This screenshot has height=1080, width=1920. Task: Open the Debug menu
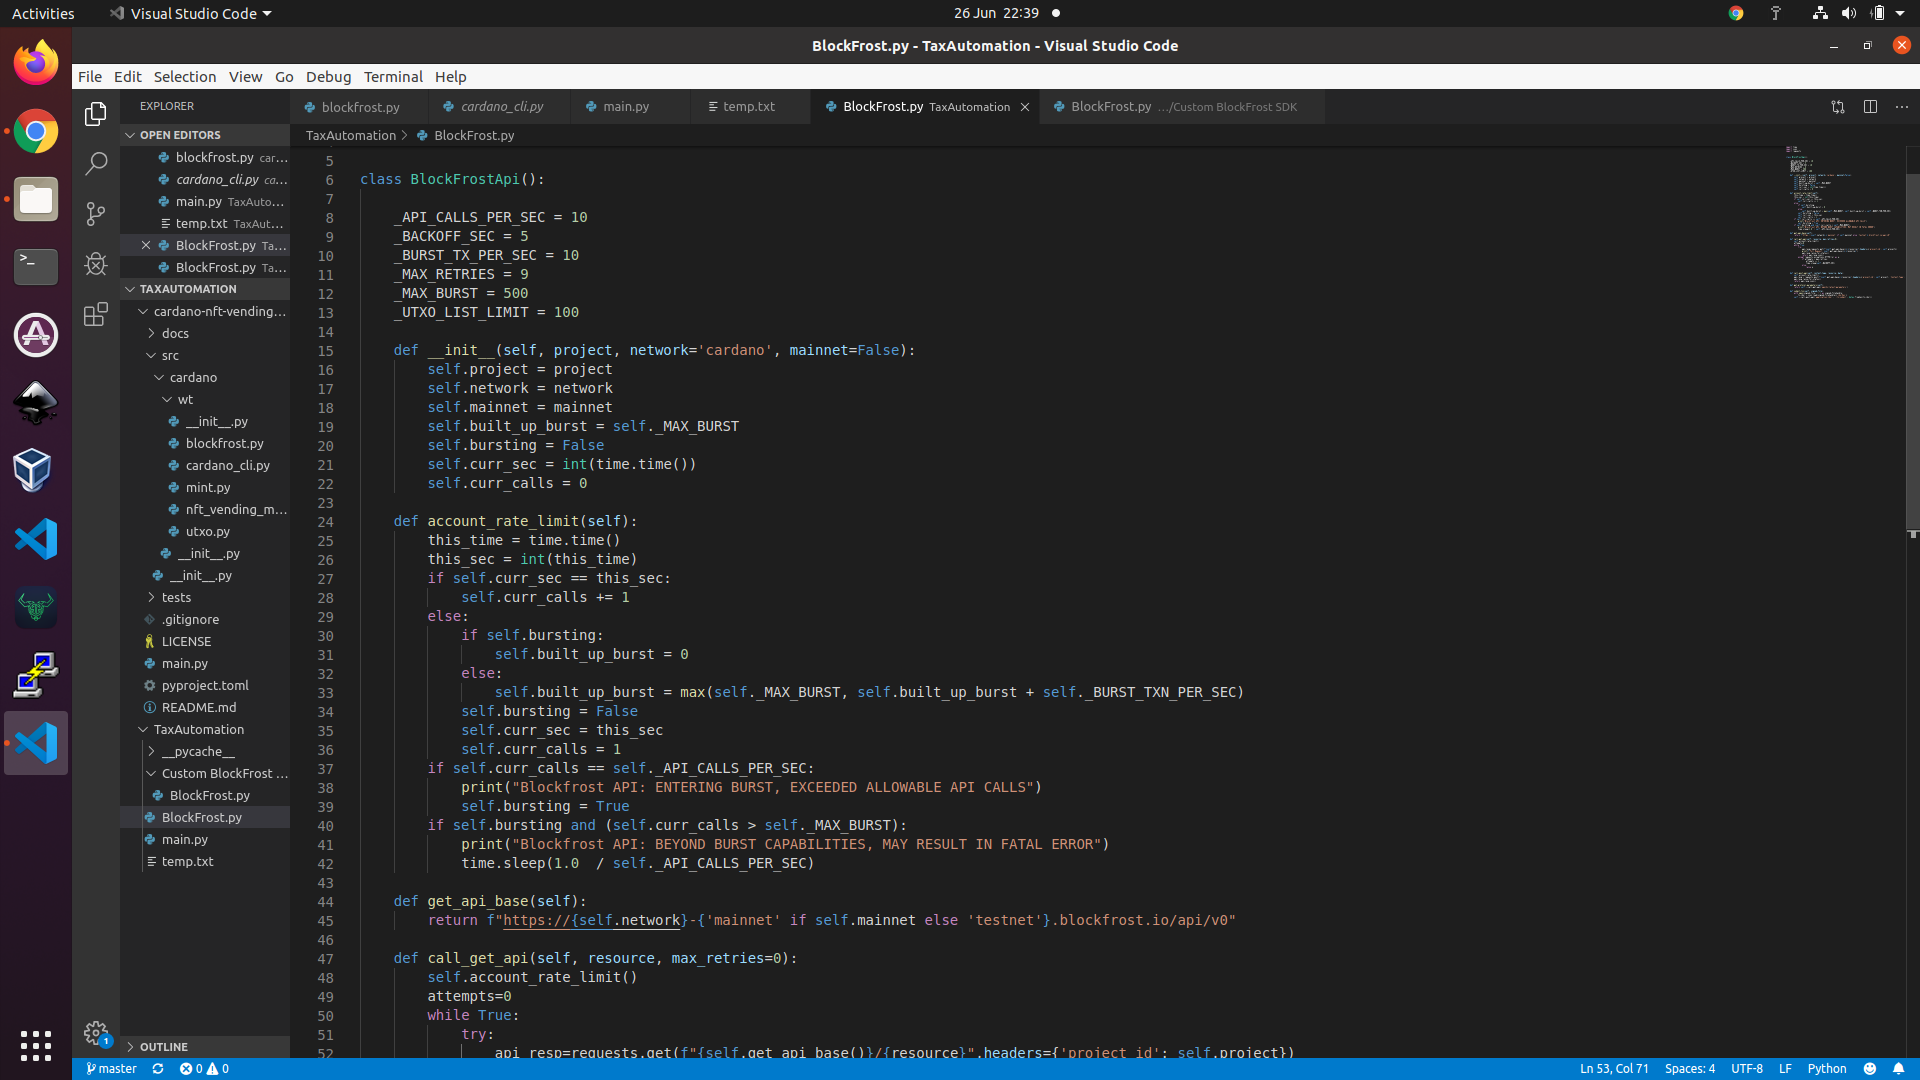328,77
